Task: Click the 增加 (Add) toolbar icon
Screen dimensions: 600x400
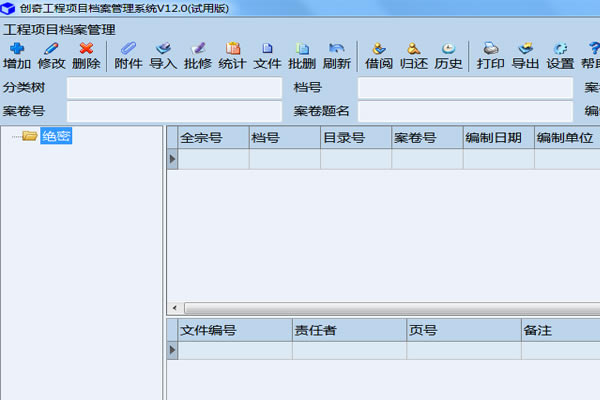Action: (17, 55)
